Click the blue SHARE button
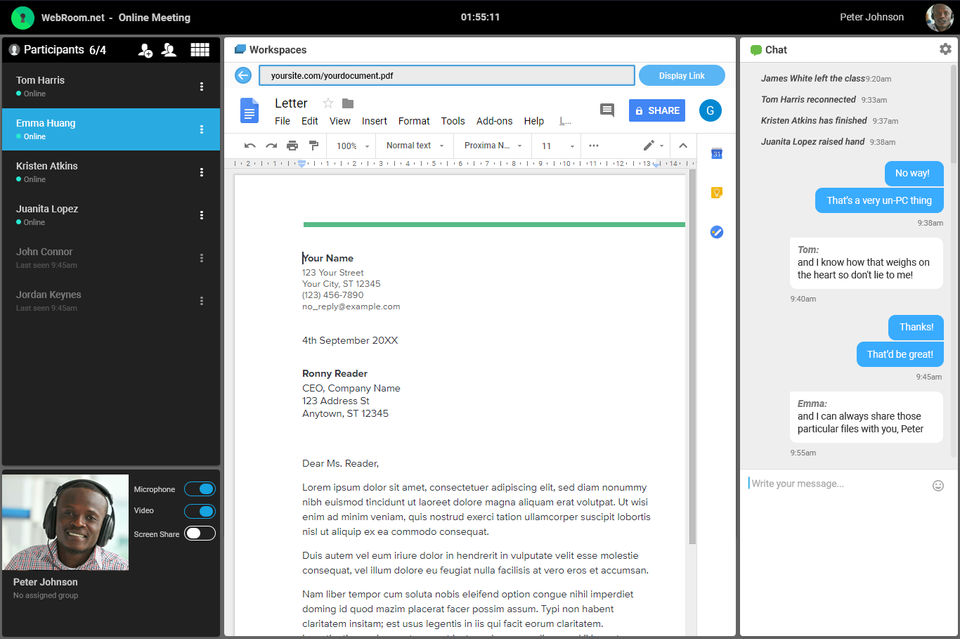 [656, 111]
